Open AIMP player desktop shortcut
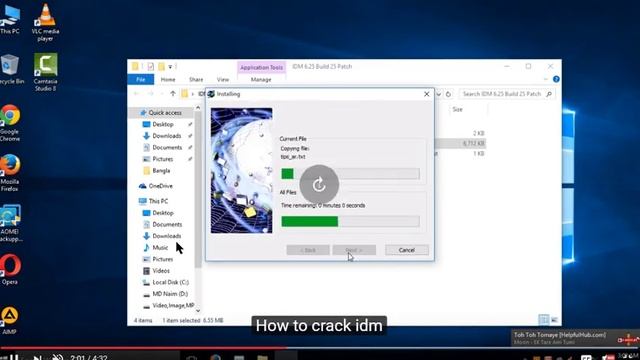Image resolution: width=640 pixels, height=360 pixels. tap(9, 320)
